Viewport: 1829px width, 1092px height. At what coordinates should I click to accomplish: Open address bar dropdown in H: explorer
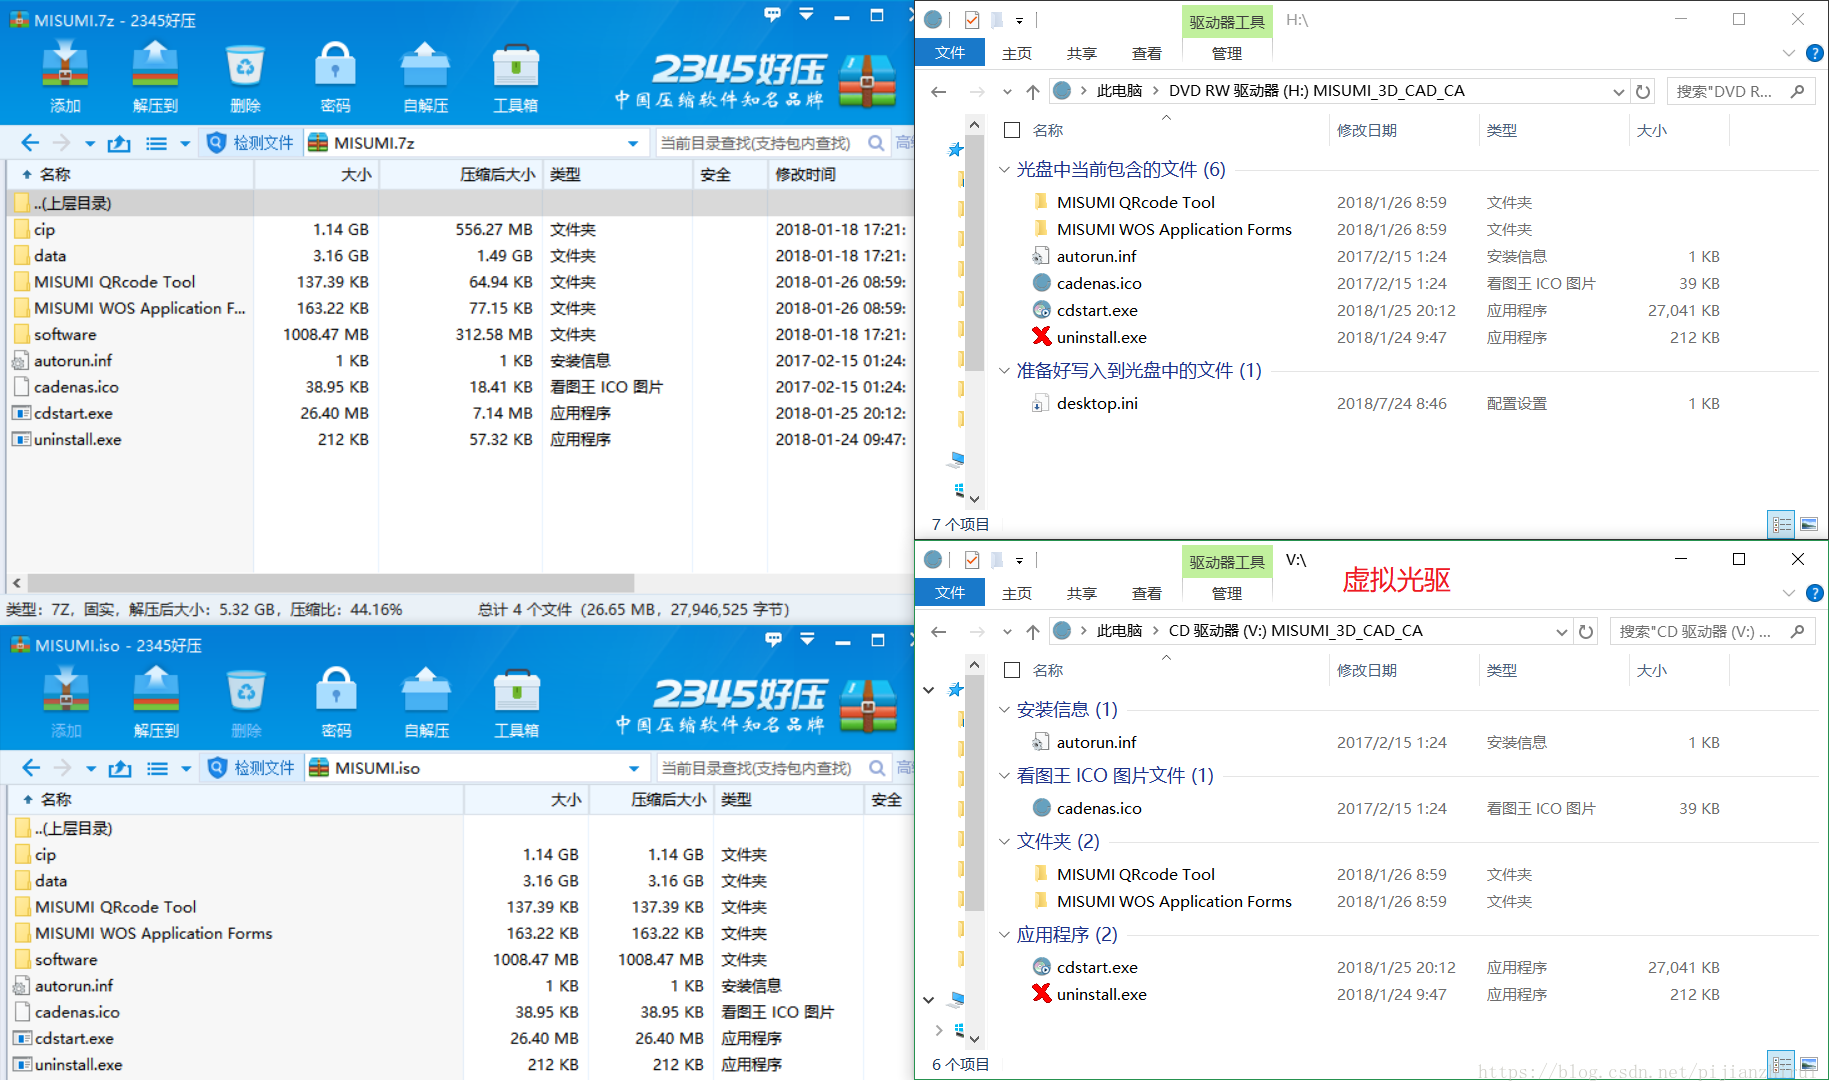(1618, 91)
